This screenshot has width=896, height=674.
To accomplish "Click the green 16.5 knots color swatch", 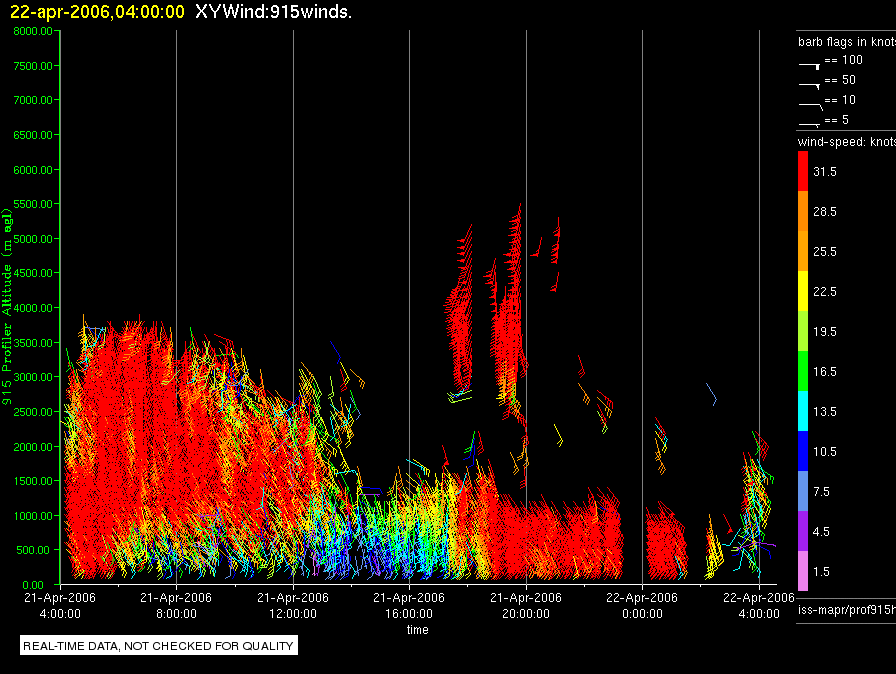I will coord(803,371).
